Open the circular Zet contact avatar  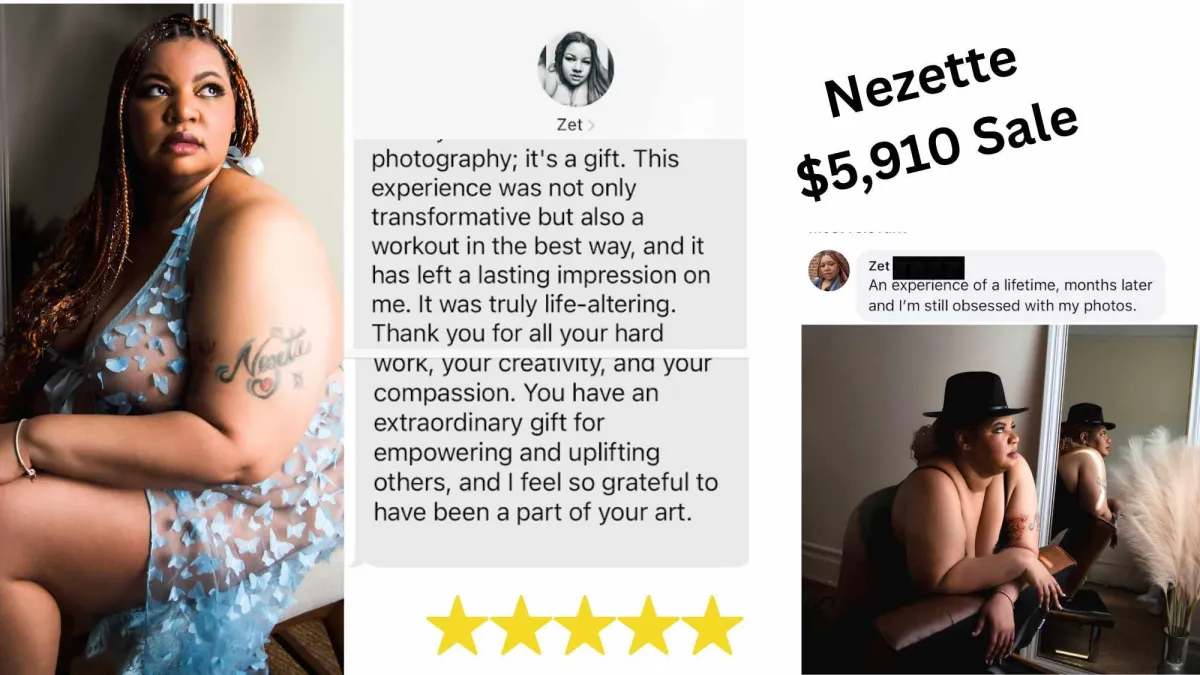tap(576, 68)
